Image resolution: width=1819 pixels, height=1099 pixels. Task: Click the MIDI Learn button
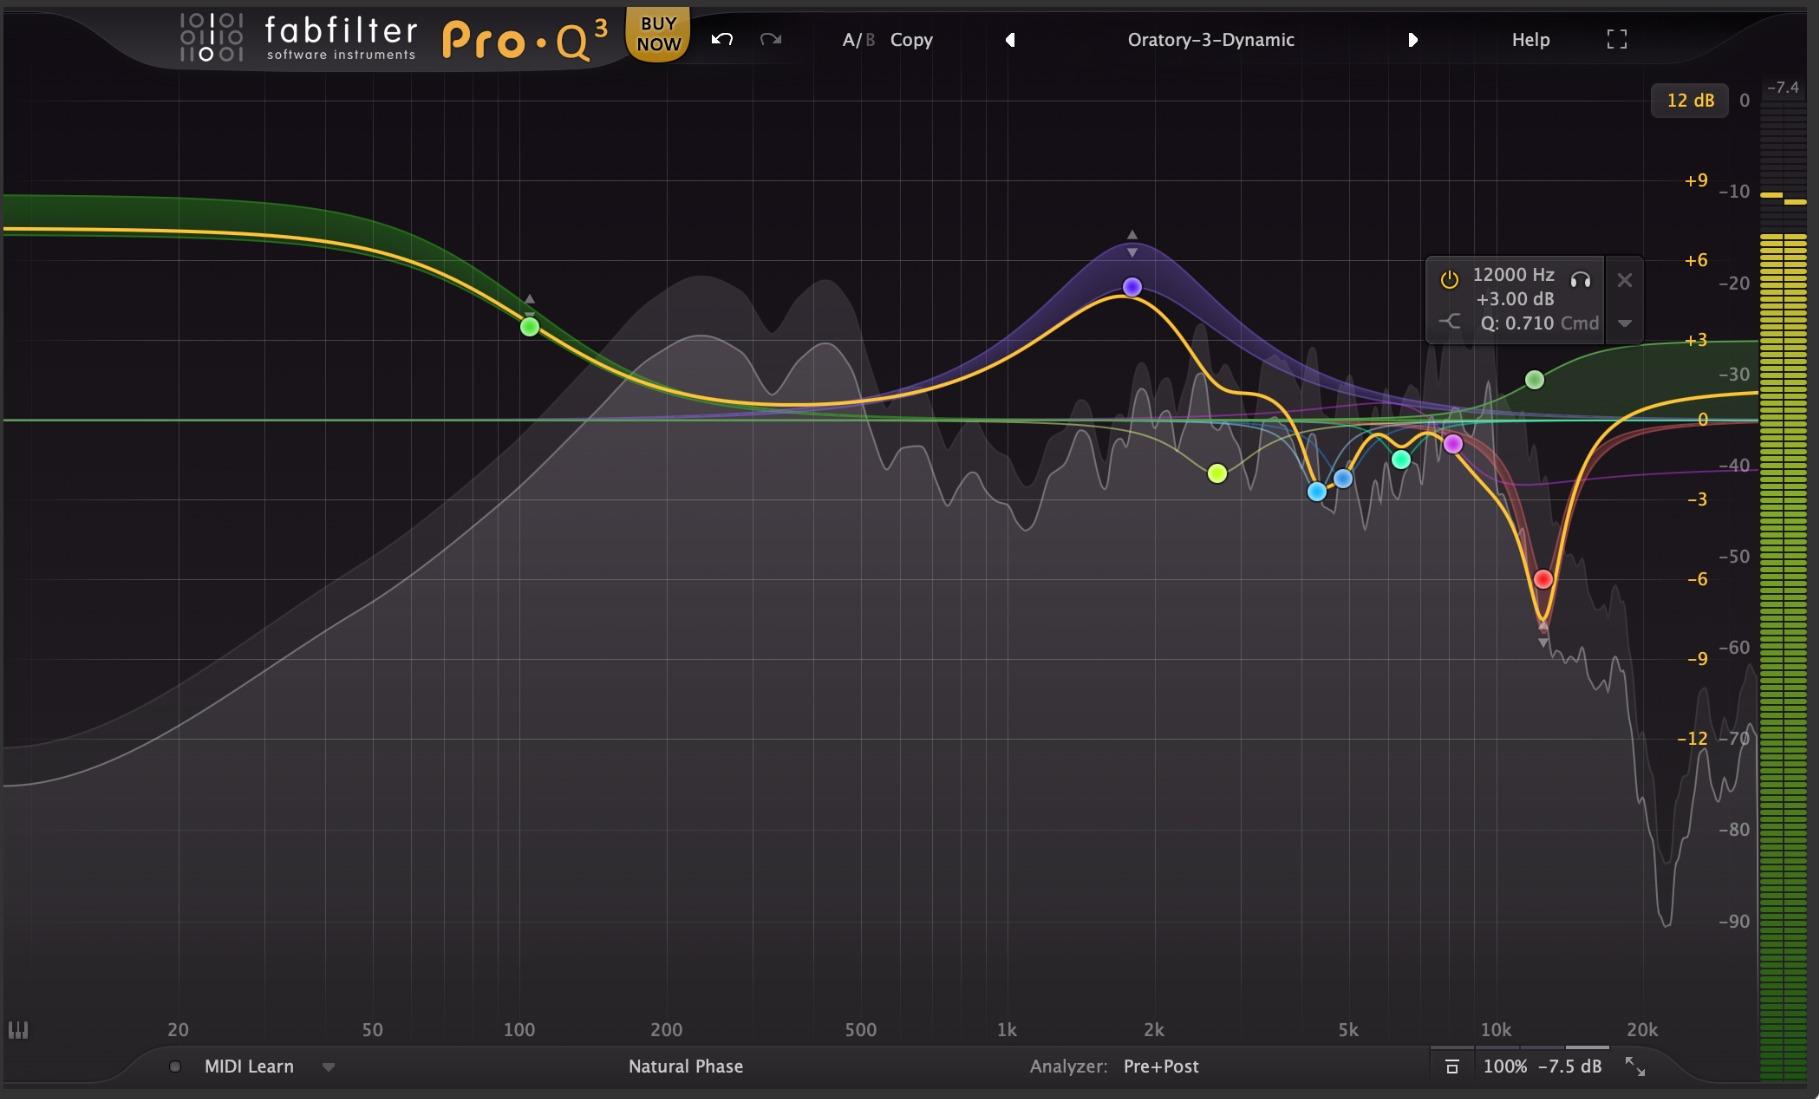[x=249, y=1066]
